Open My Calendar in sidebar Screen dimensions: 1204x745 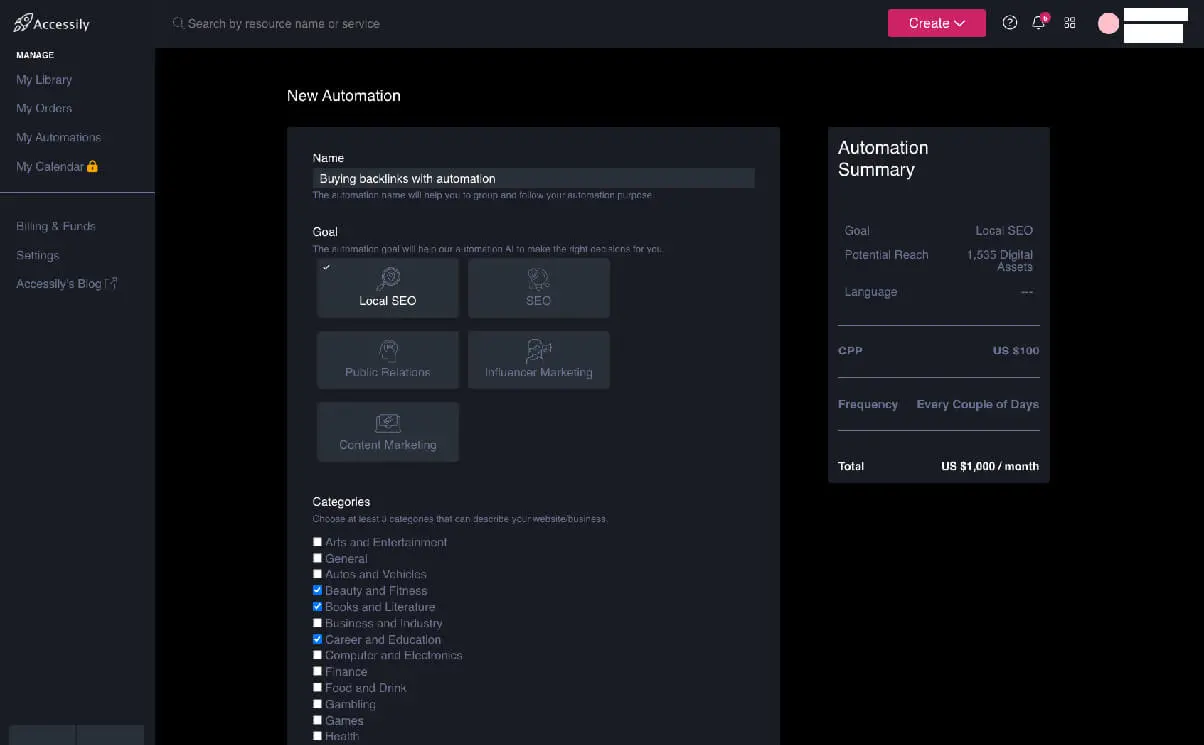[x=50, y=166]
